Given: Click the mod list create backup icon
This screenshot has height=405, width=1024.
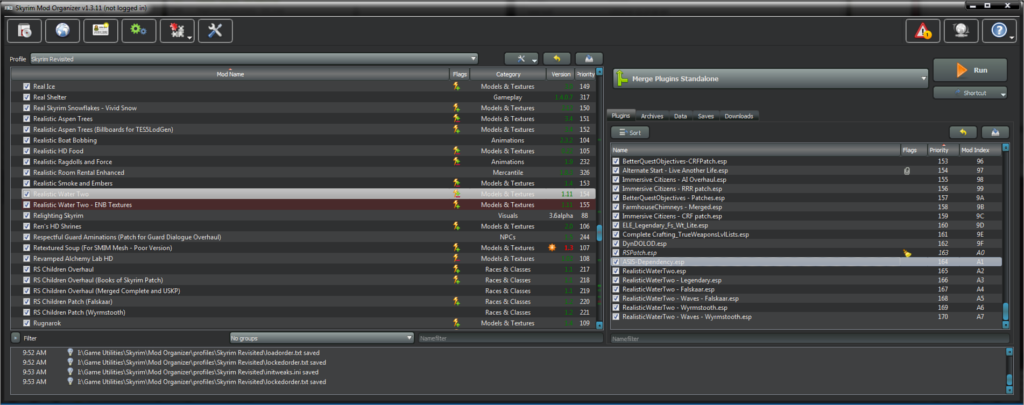Looking at the screenshot, I should (x=589, y=58).
